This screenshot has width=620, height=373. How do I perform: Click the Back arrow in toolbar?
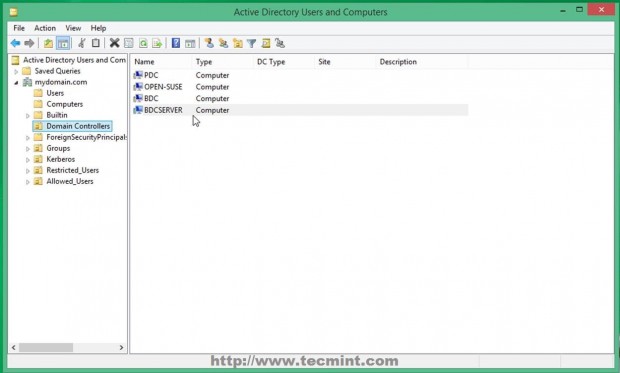point(15,43)
